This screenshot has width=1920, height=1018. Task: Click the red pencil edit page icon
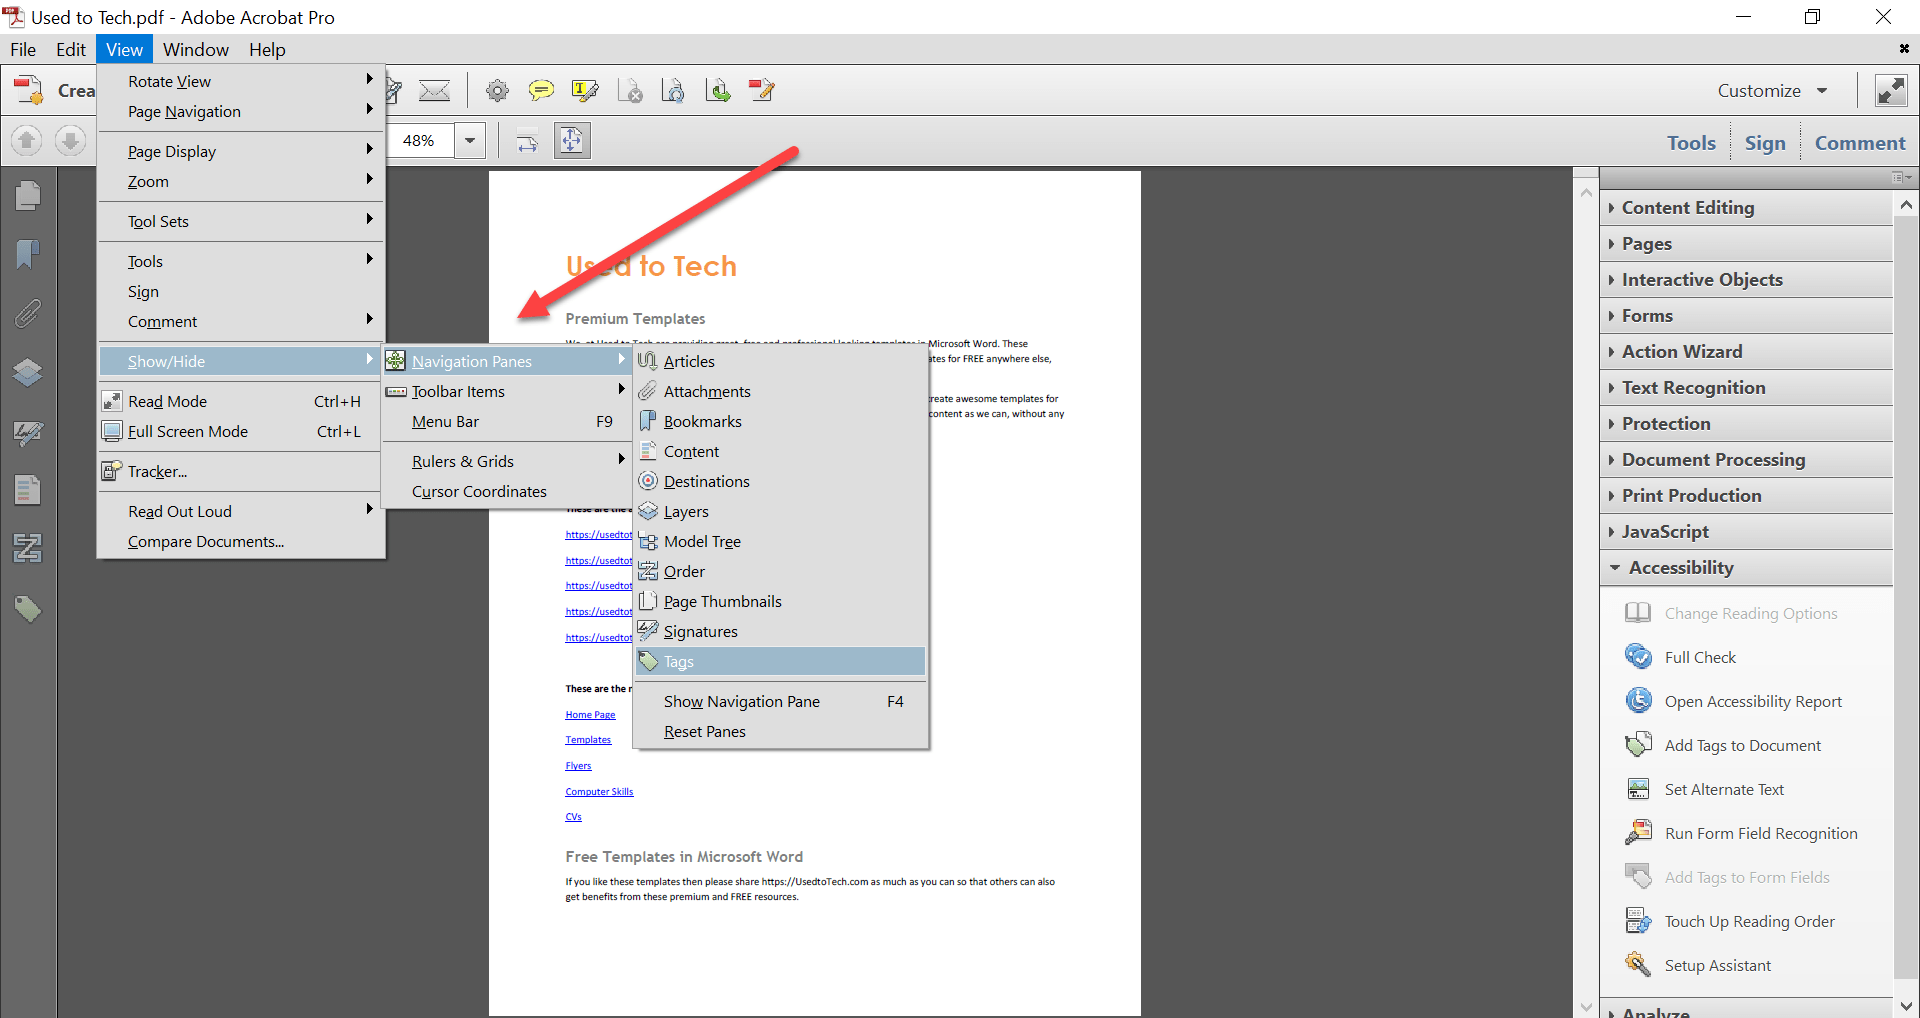pyautogui.click(x=762, y=91)
